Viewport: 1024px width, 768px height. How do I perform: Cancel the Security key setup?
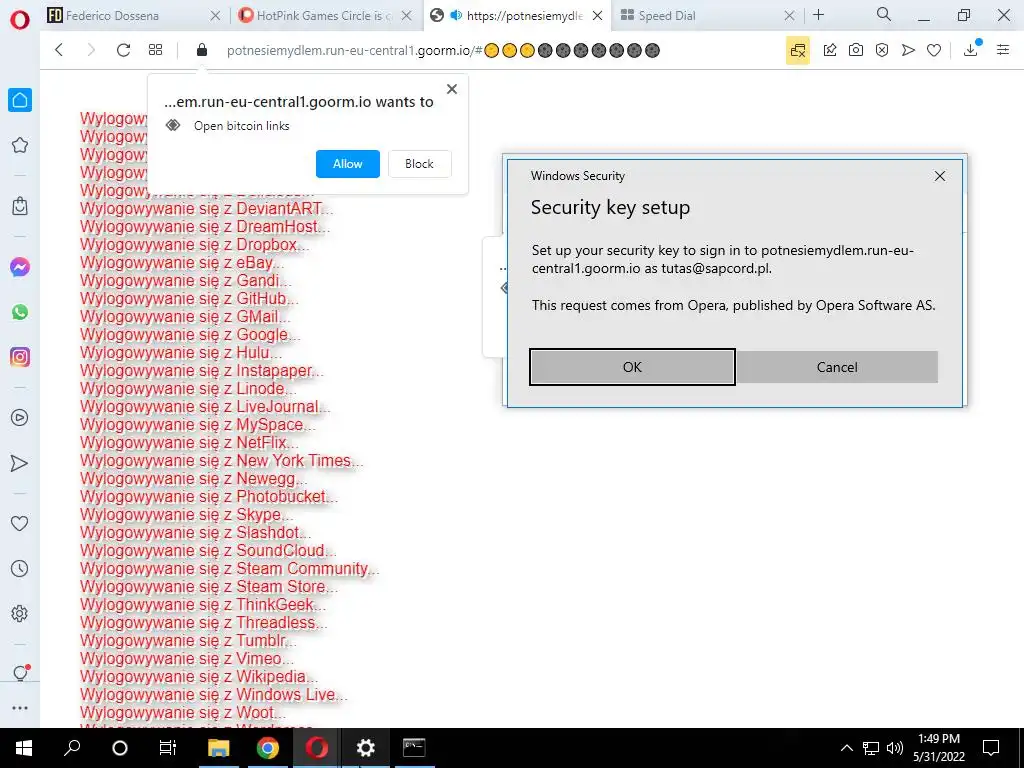(837, 367)
